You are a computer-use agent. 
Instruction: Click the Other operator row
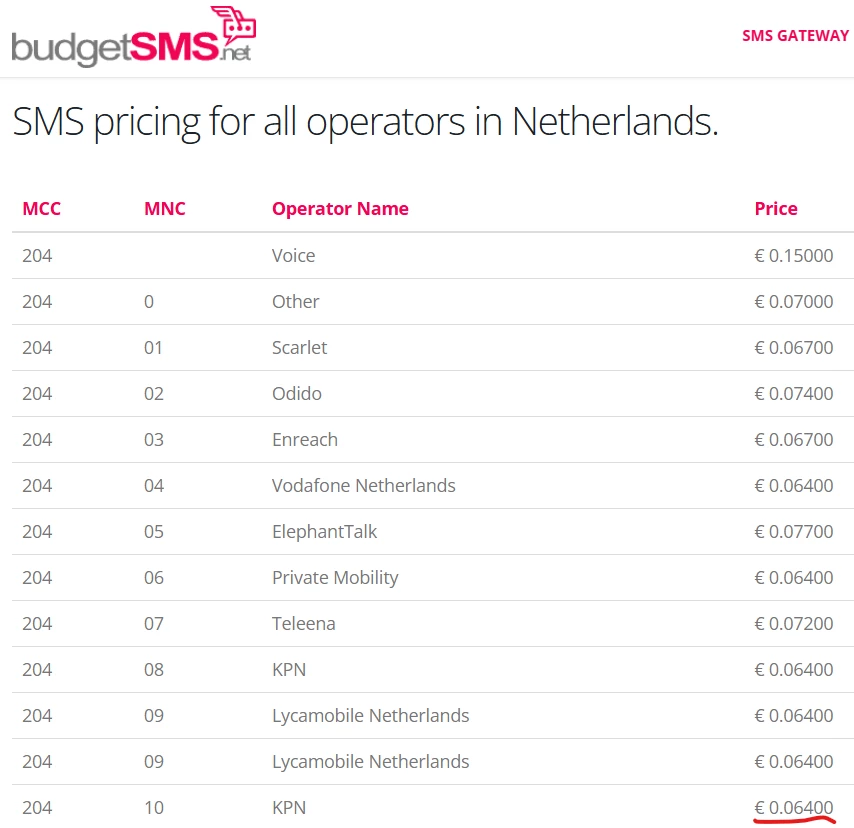point(433,301)
